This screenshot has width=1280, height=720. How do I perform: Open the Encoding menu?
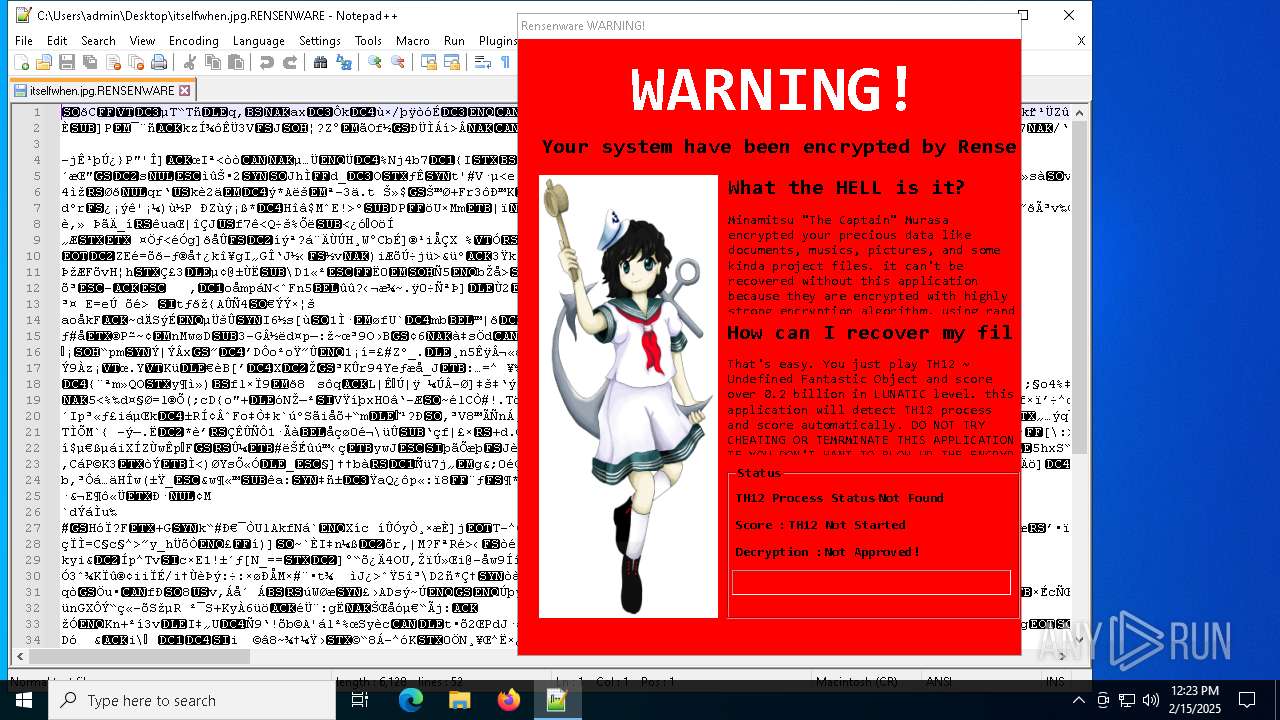click(x=193, y=41)
